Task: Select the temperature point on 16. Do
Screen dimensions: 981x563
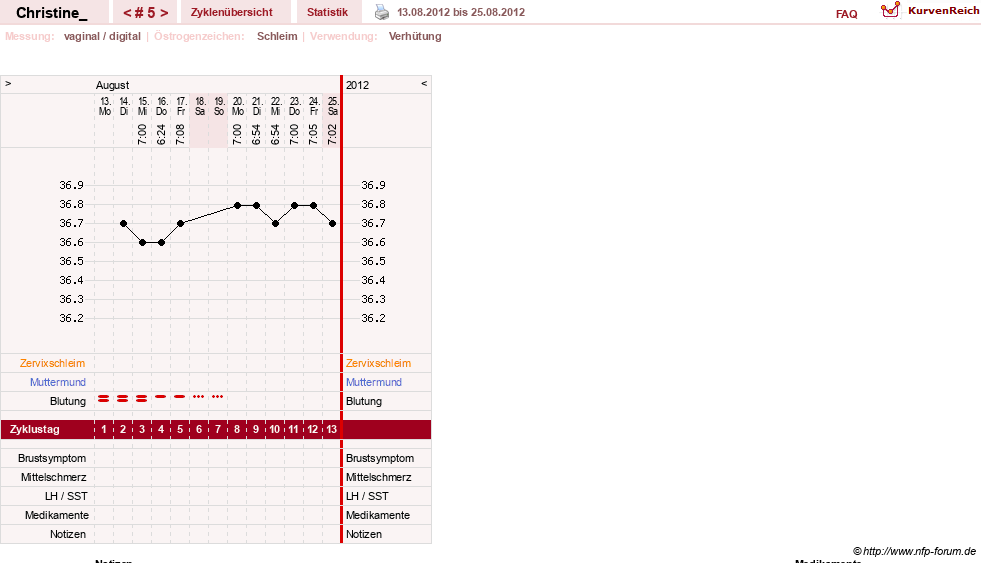Action: click(161, 243)
